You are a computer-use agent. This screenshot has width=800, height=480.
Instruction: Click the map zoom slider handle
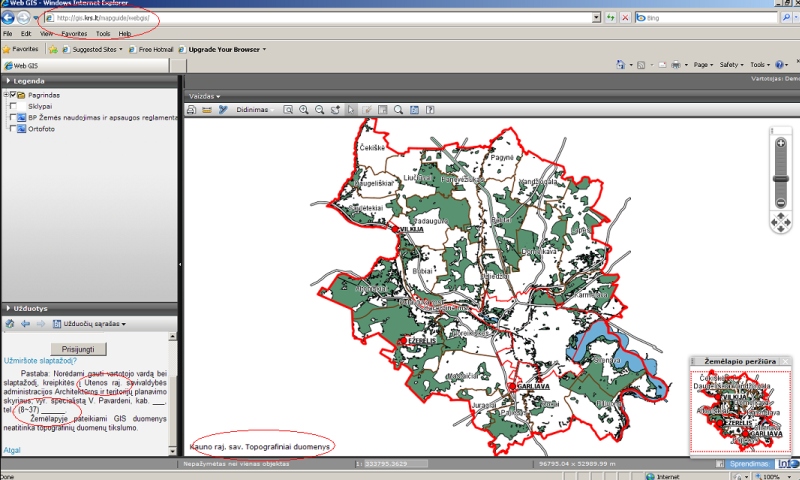[781, 179]
